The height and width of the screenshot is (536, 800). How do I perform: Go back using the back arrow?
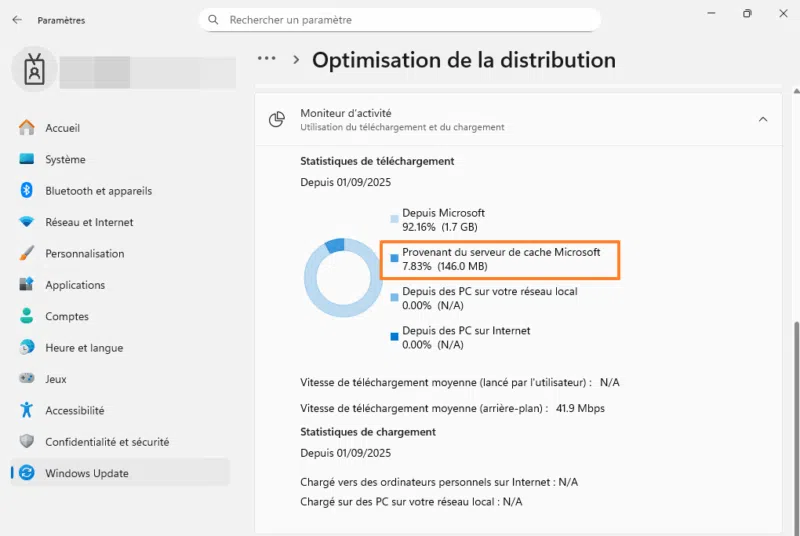pyautogui.click(x=16, y=20)
